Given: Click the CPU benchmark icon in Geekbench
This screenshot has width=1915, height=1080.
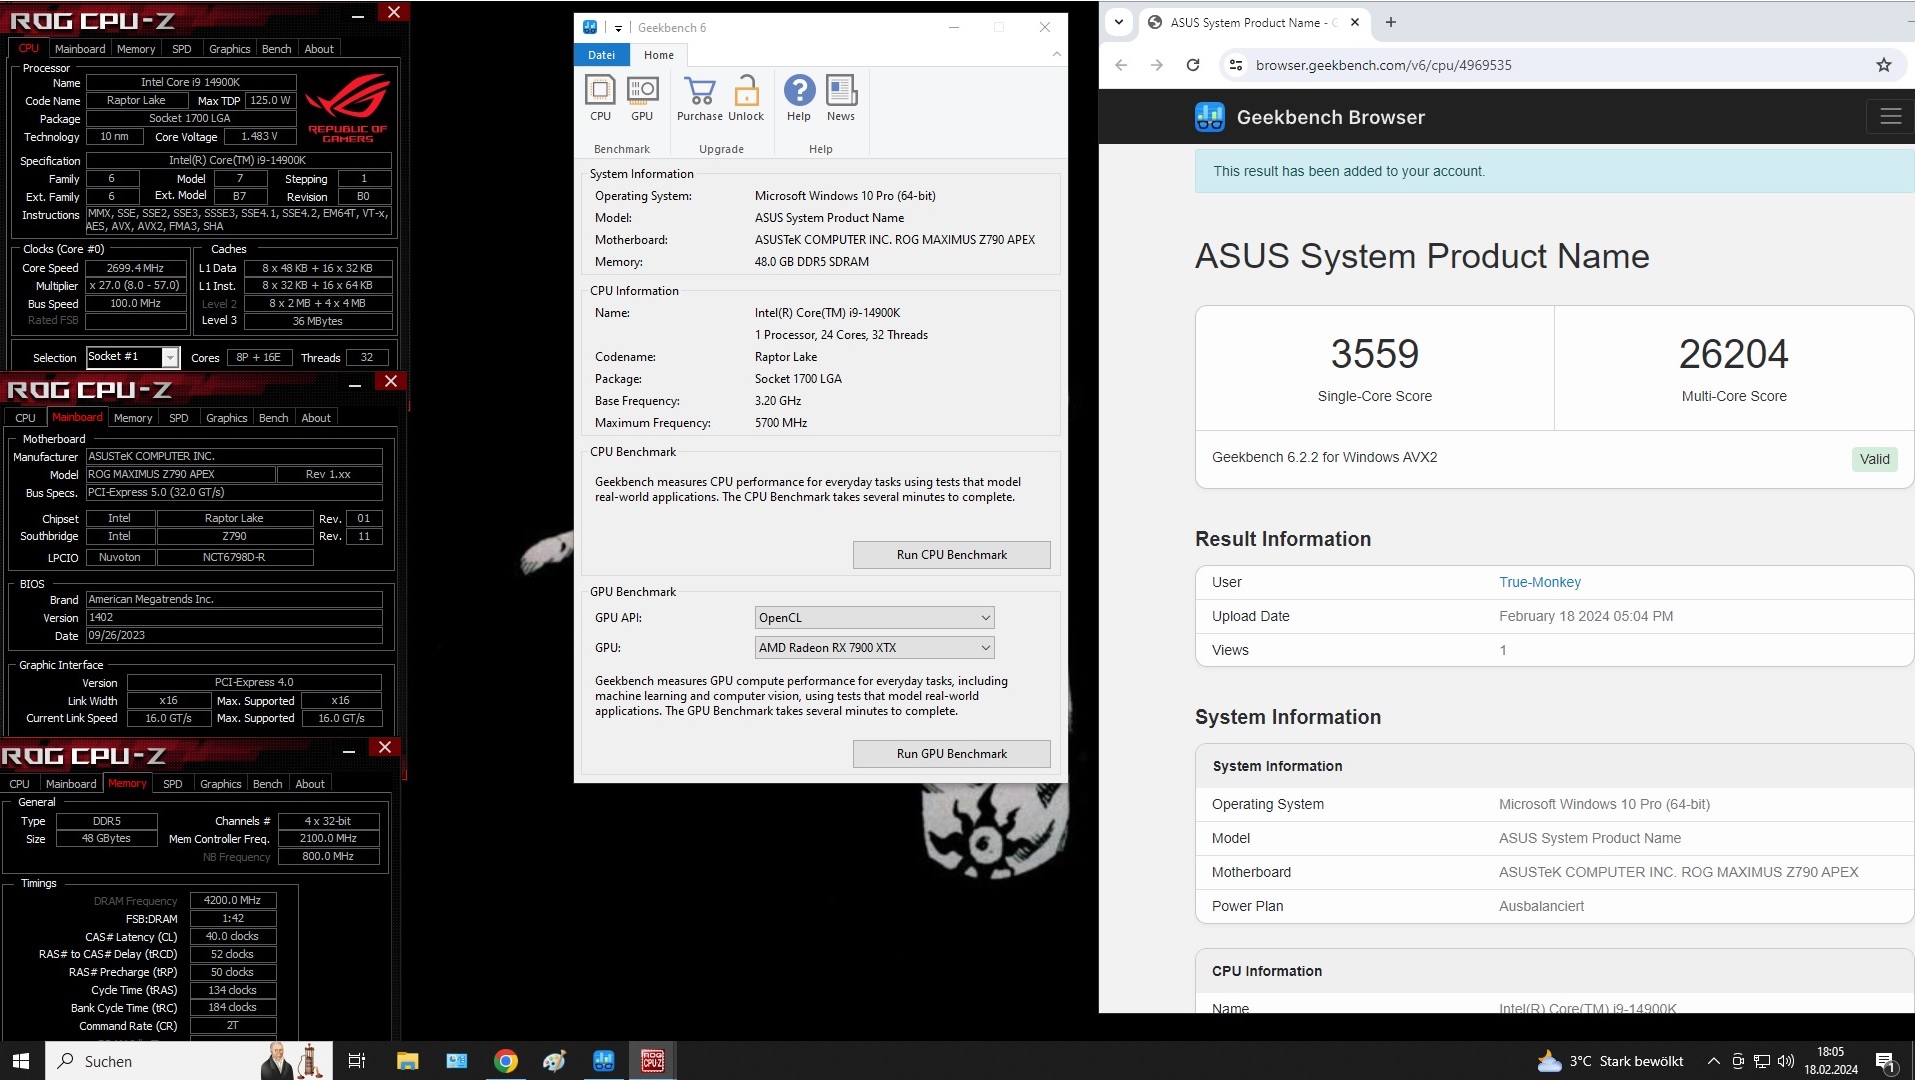Looking at the screenshot, I should (600, 98).
